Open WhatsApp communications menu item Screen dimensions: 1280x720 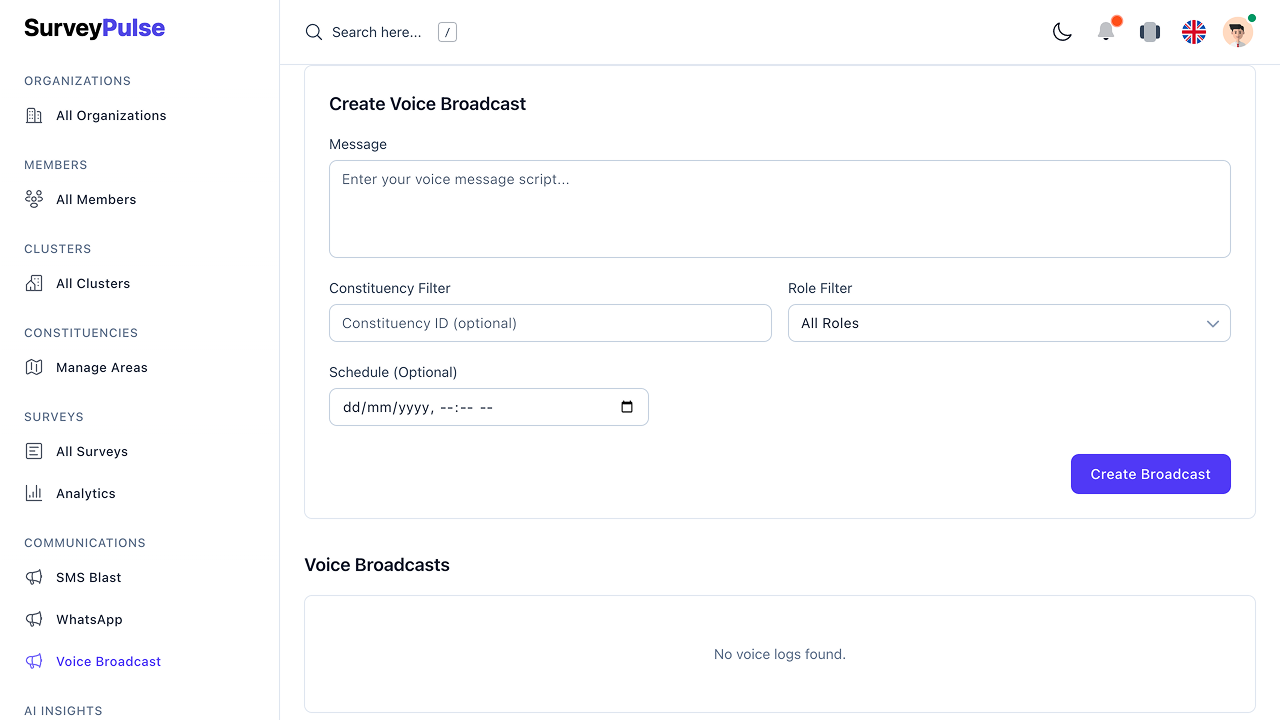[89, 620]
